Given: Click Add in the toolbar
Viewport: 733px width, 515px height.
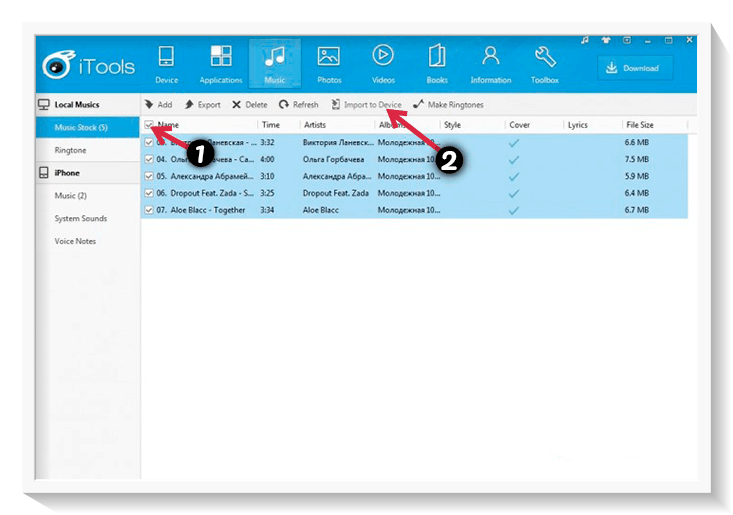Looking at the screenshot, I should coord(158,105).
